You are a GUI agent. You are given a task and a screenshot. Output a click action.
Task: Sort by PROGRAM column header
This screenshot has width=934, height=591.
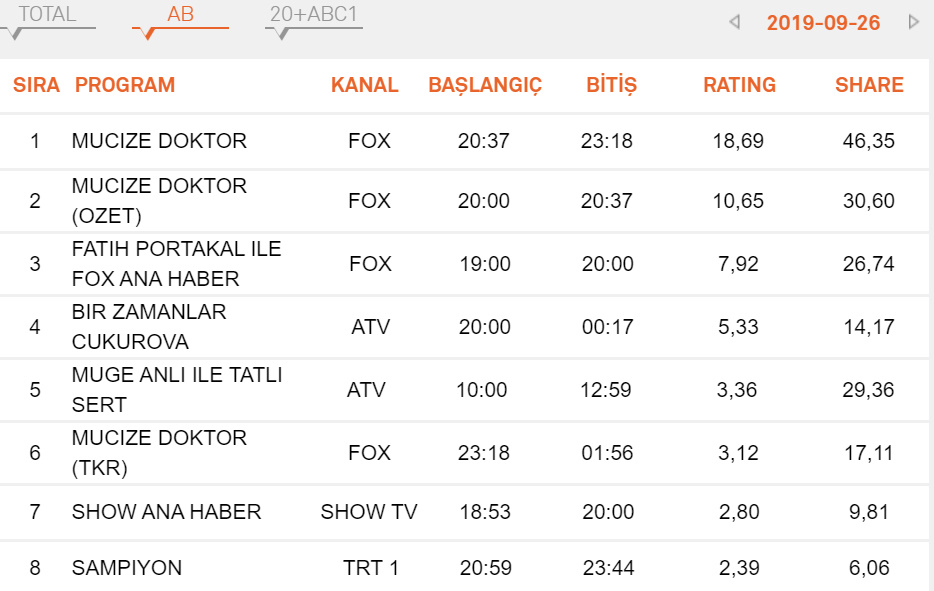click(x=125, y=86)
